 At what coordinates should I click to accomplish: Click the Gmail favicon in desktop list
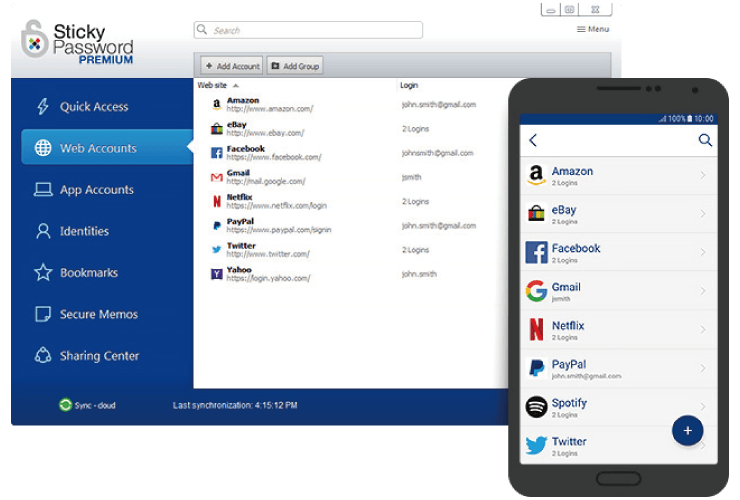pyautogui.click(x=217, y=178)
